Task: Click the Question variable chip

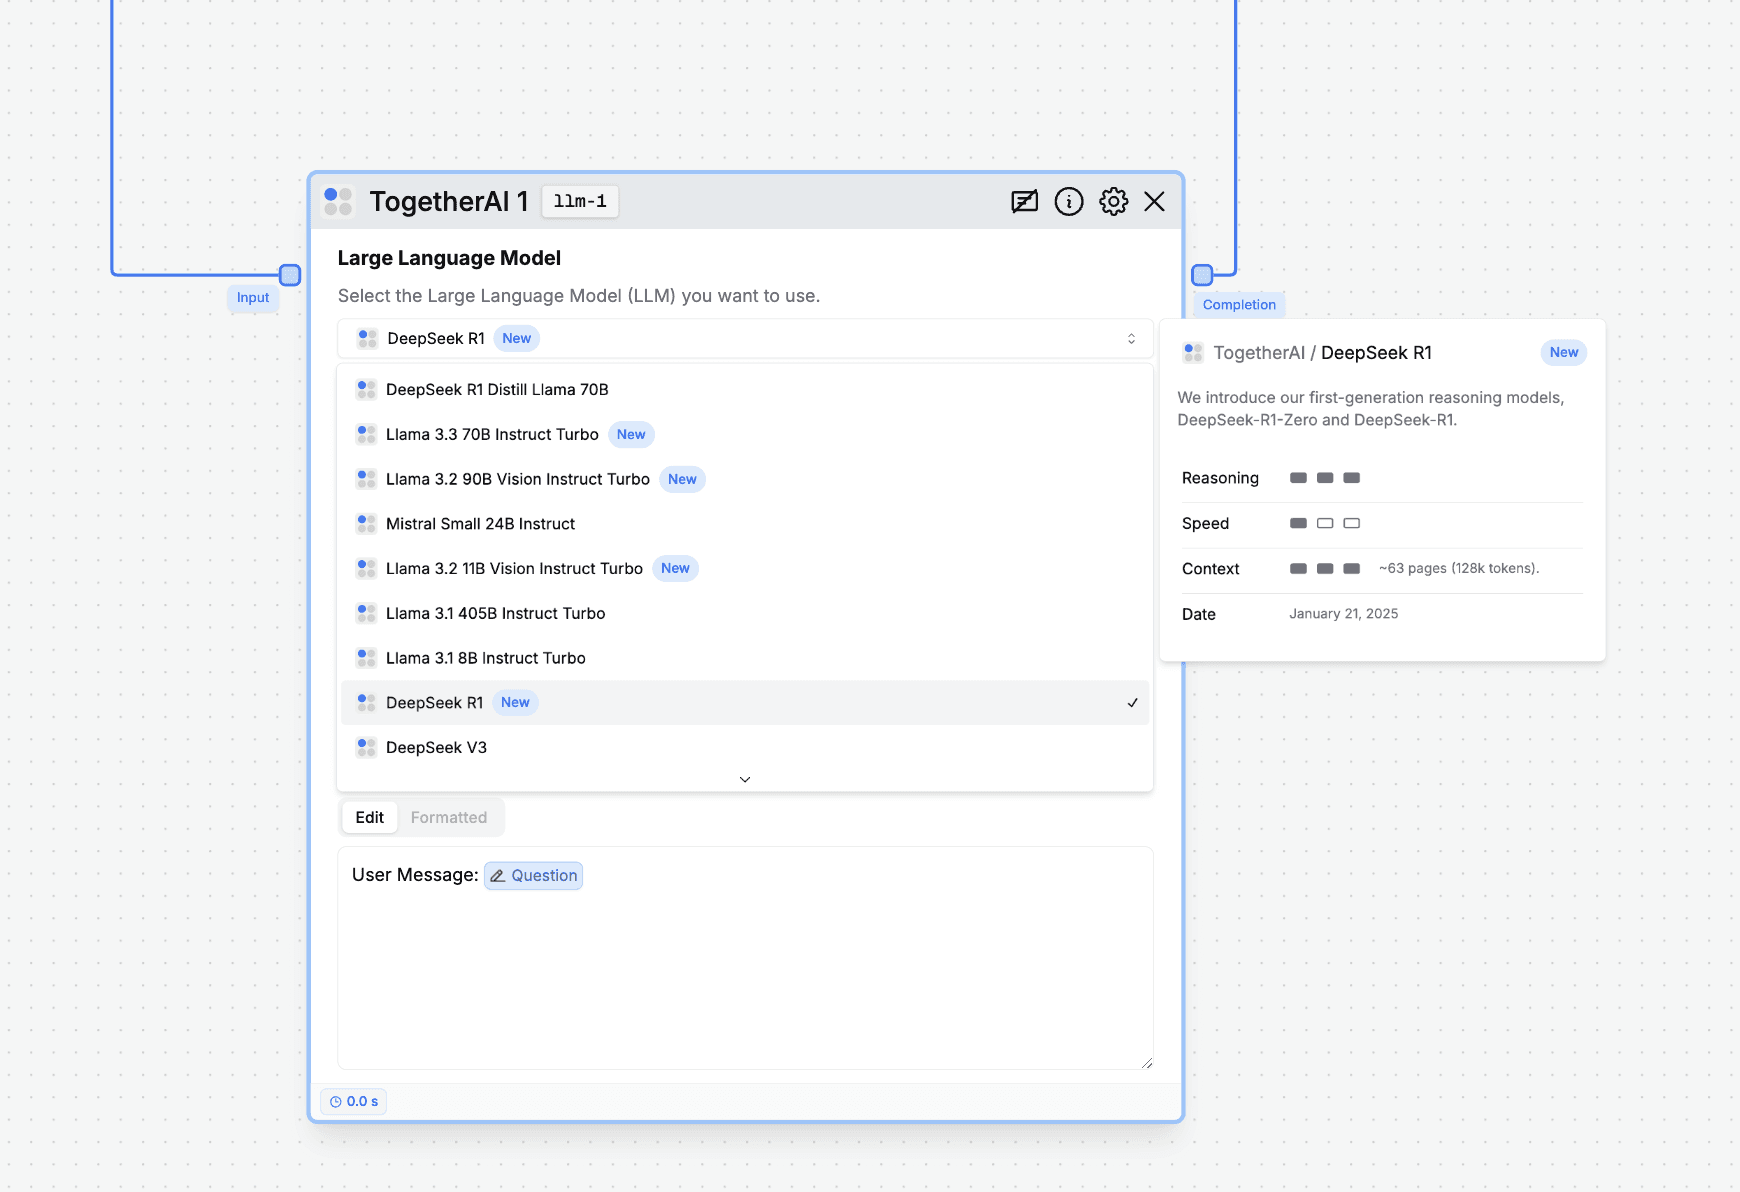Action: [x=534, y=875]
